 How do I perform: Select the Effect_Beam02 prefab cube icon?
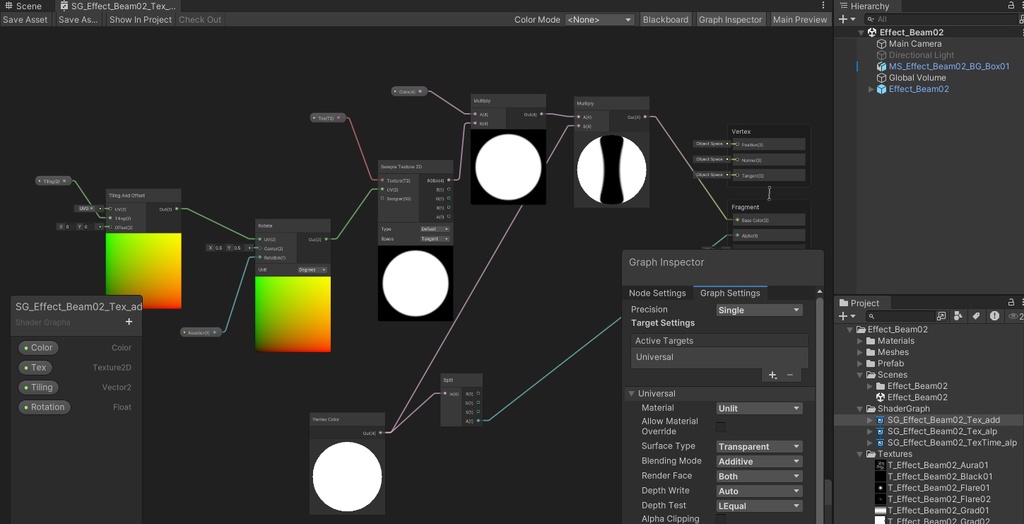coord(882,89)
